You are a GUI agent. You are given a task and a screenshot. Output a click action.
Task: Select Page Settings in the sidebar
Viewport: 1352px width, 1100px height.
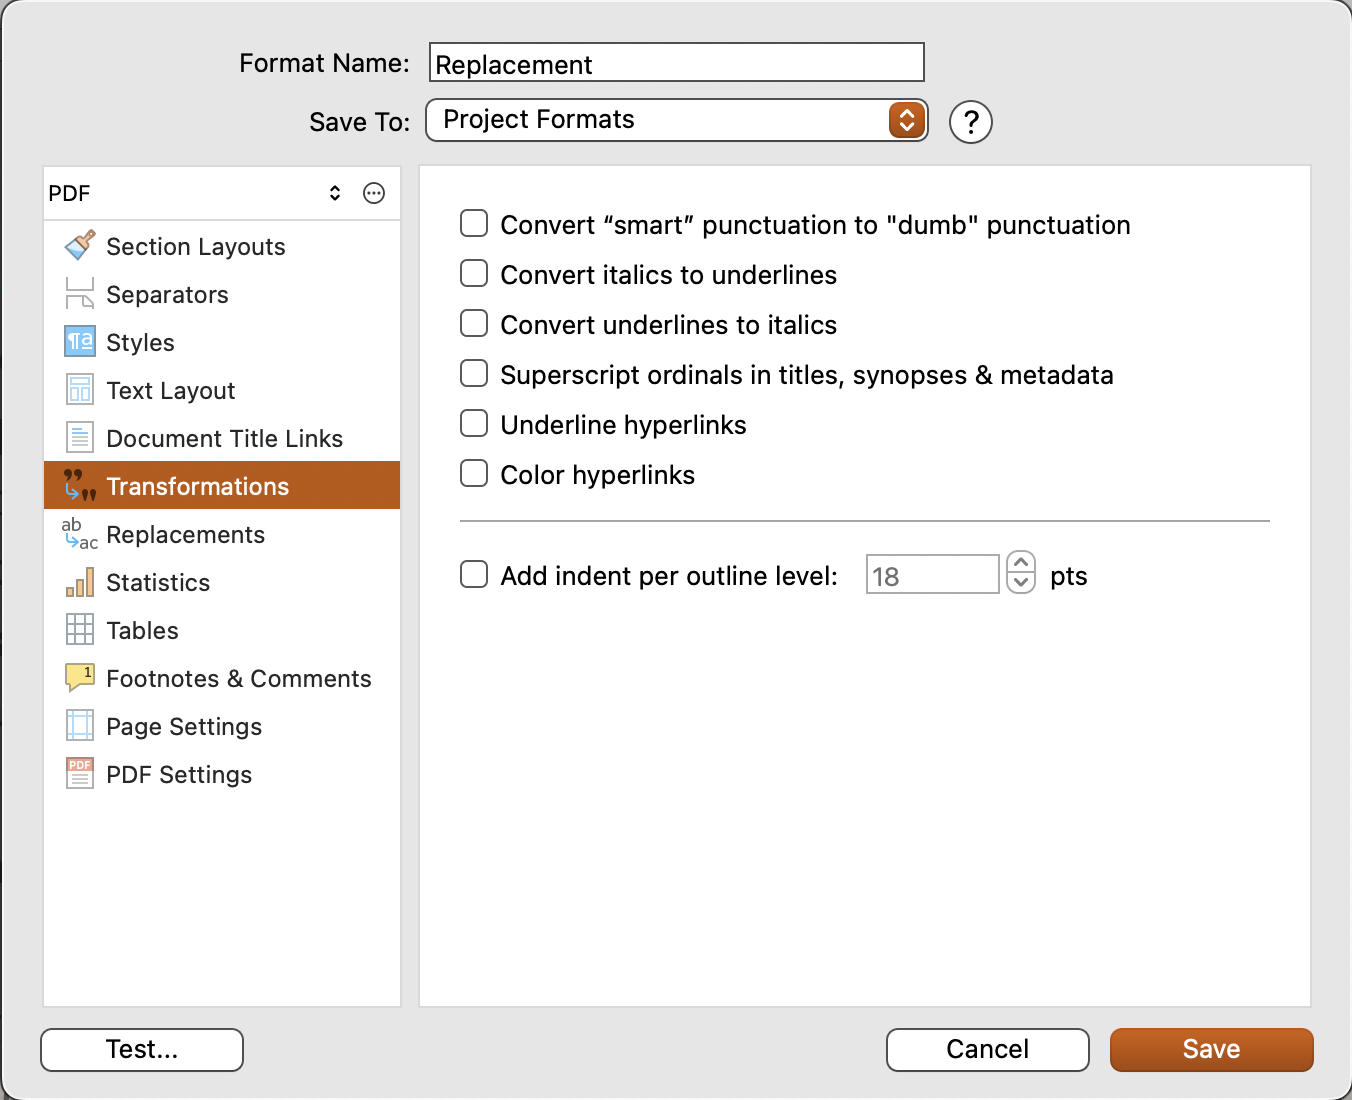click(222, 726)
